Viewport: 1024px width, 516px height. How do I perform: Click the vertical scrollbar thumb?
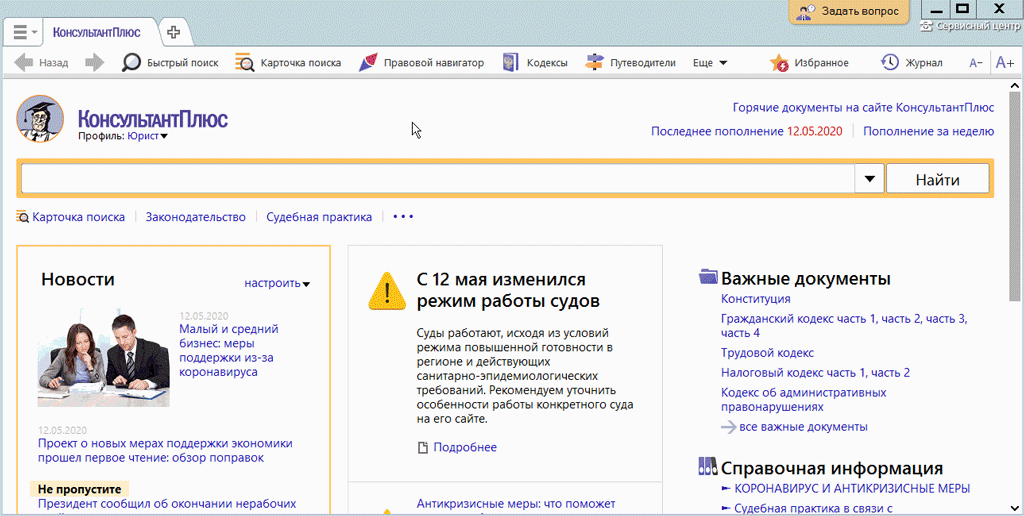tap(1015, 195)
